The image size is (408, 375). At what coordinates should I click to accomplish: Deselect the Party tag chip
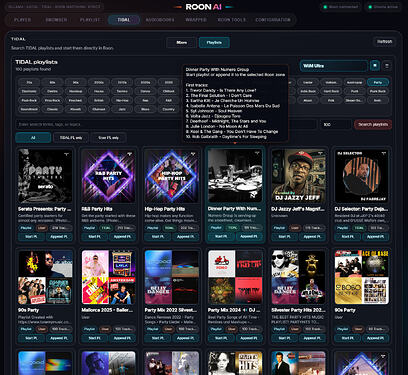[x=378, y=82]
